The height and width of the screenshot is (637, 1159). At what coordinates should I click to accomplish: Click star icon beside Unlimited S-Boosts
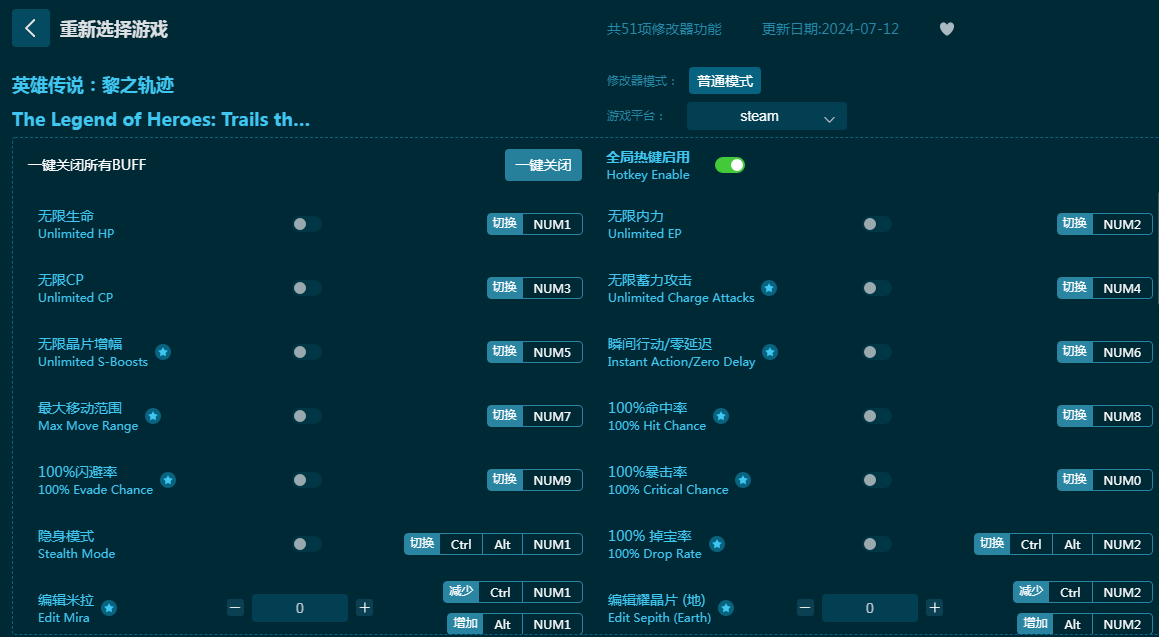pyautogui.click(x=163, y=352)
